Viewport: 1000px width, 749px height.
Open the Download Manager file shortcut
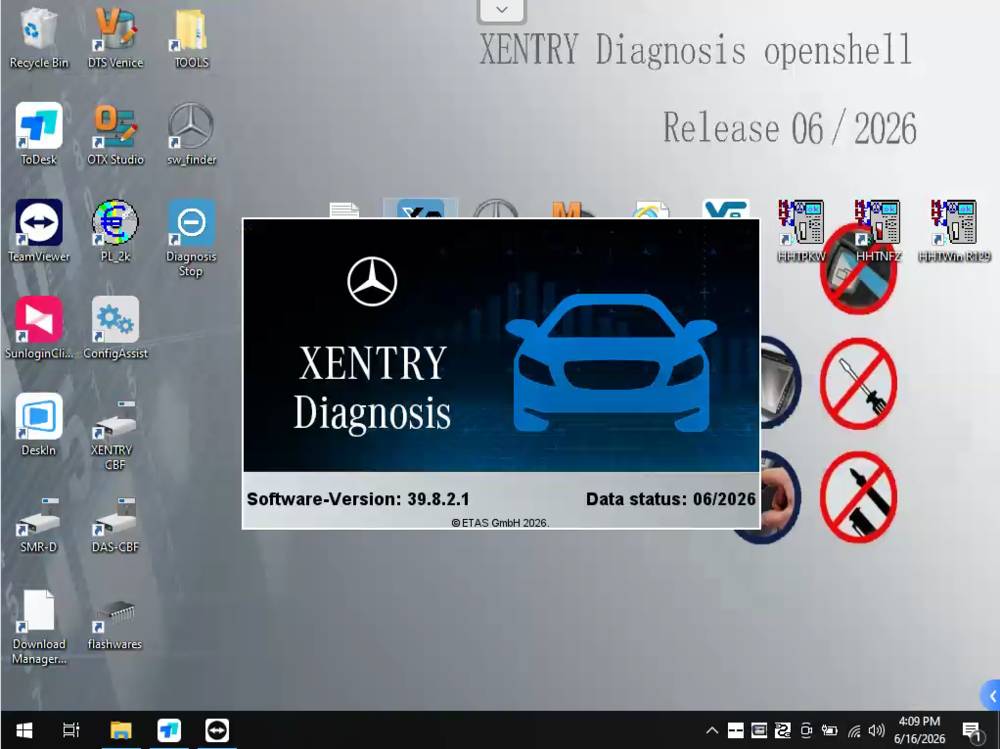(x=38, y=627)
